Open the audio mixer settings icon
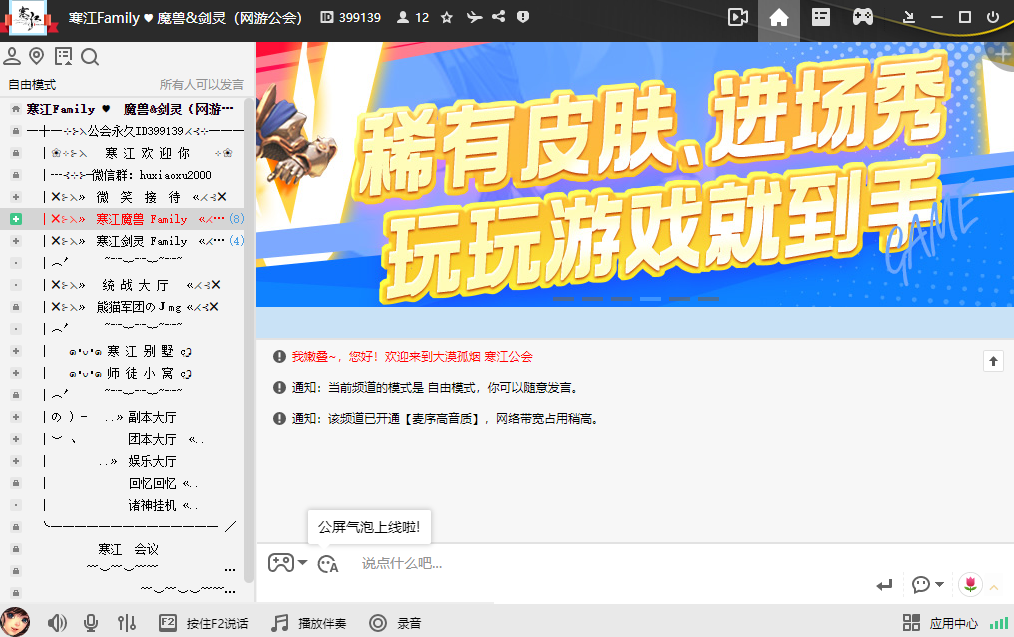Screen dimensions: 1014x637 tap(127, 623)
